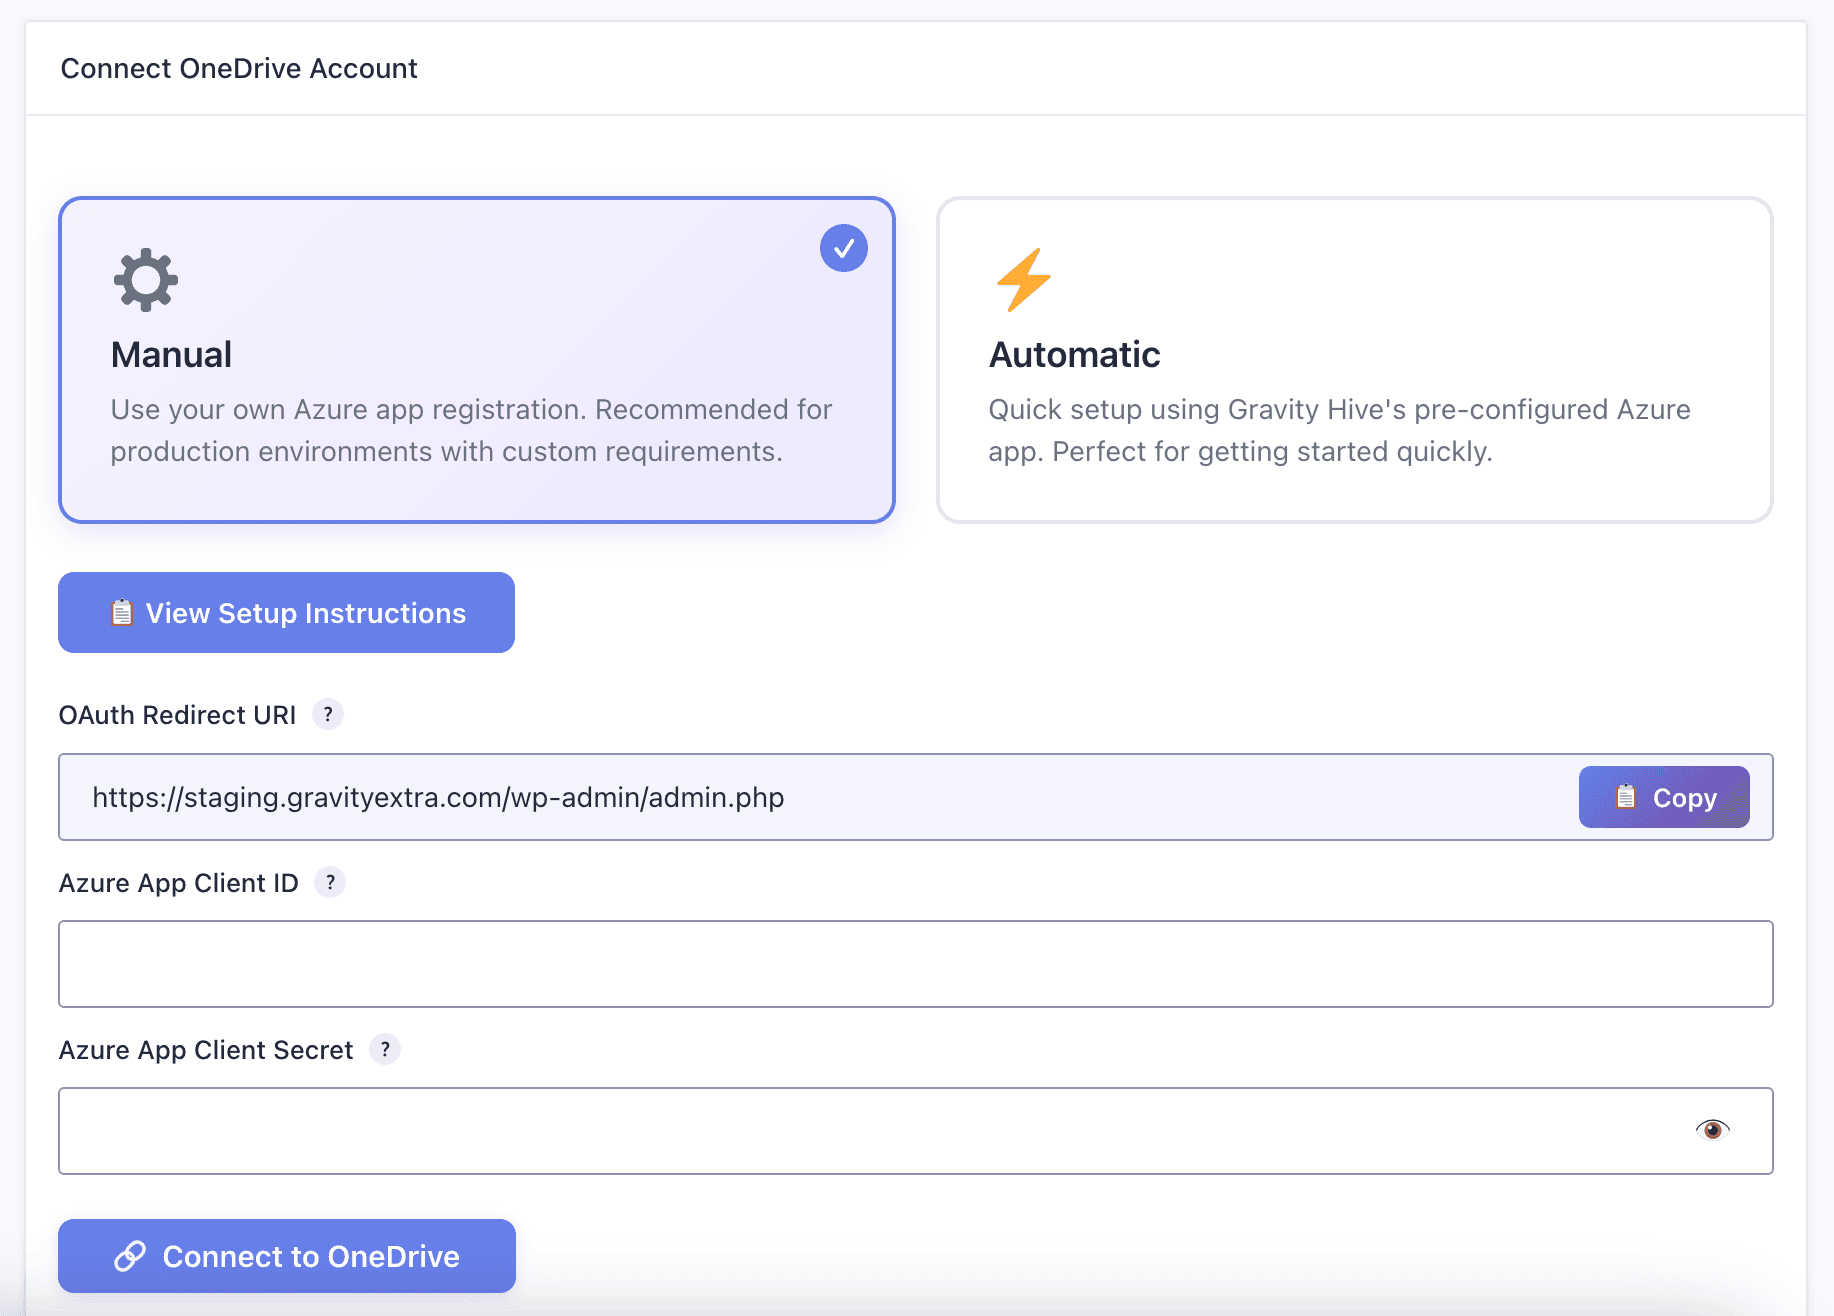
Task: Click the gear icon on Manual card
Action: [146, 280]
